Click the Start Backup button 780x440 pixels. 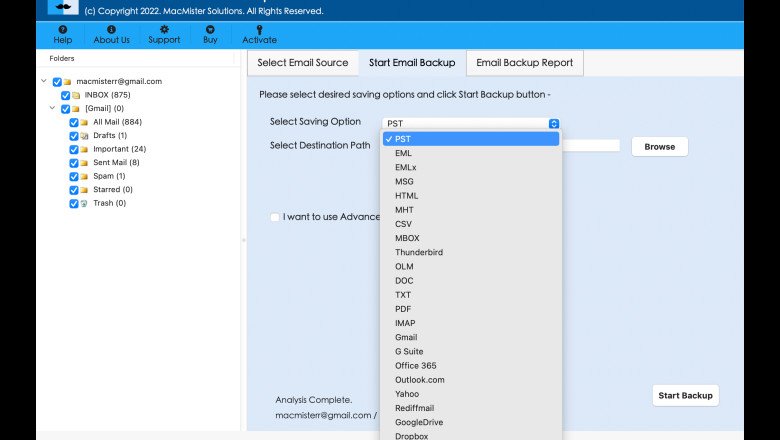click(x=685, y=395)
